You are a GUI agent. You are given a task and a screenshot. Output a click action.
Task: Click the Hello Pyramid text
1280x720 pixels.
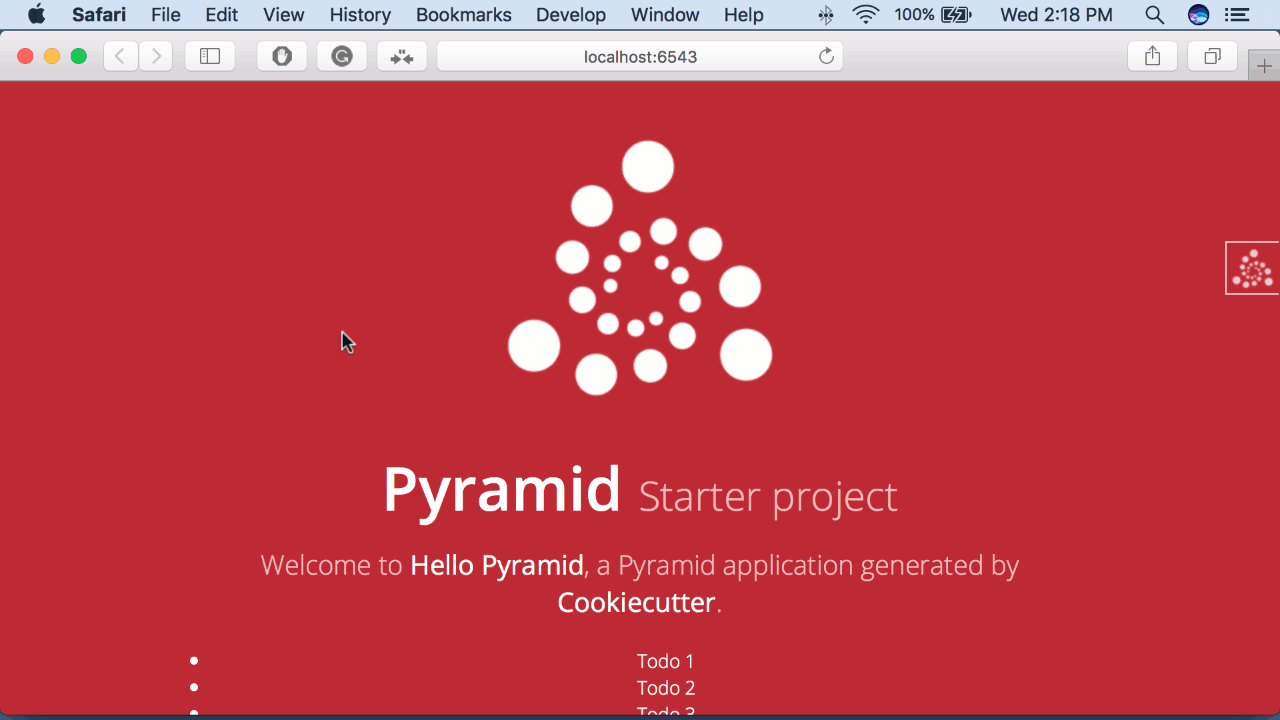tap(497, 566)
